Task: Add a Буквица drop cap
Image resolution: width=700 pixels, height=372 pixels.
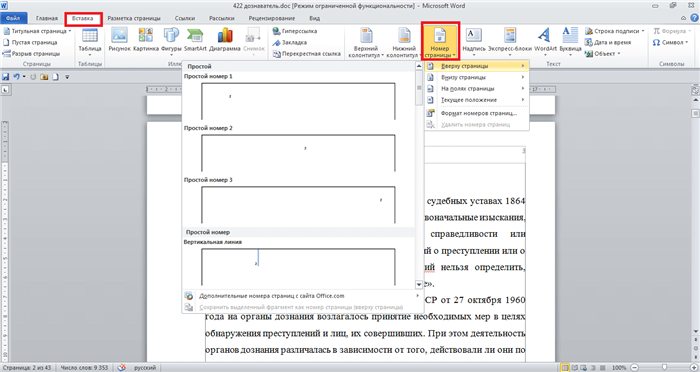Action: (x=570, y=42)
